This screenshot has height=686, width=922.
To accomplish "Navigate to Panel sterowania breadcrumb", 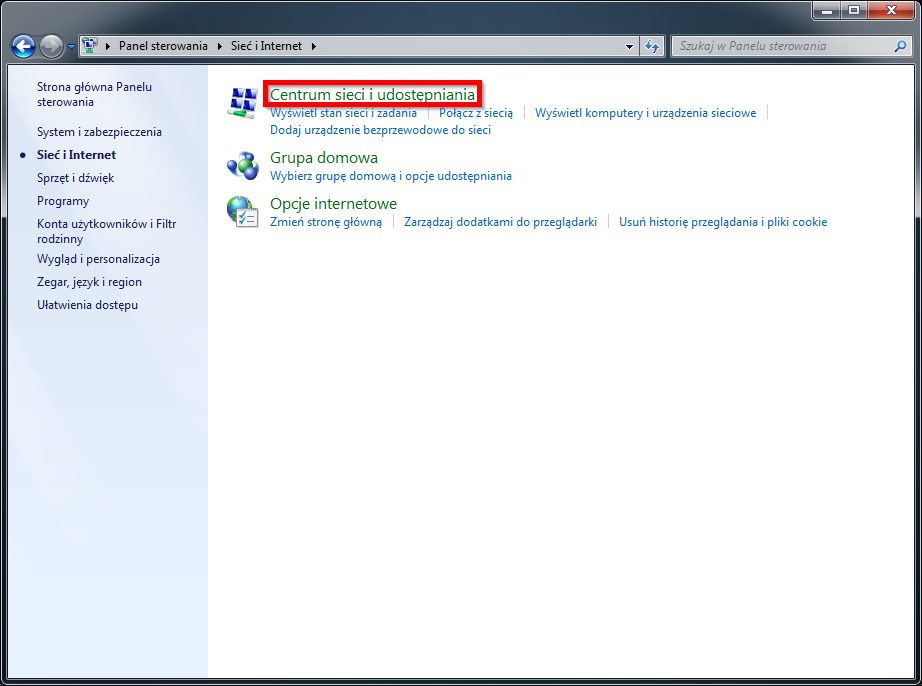I will point(163,46).
